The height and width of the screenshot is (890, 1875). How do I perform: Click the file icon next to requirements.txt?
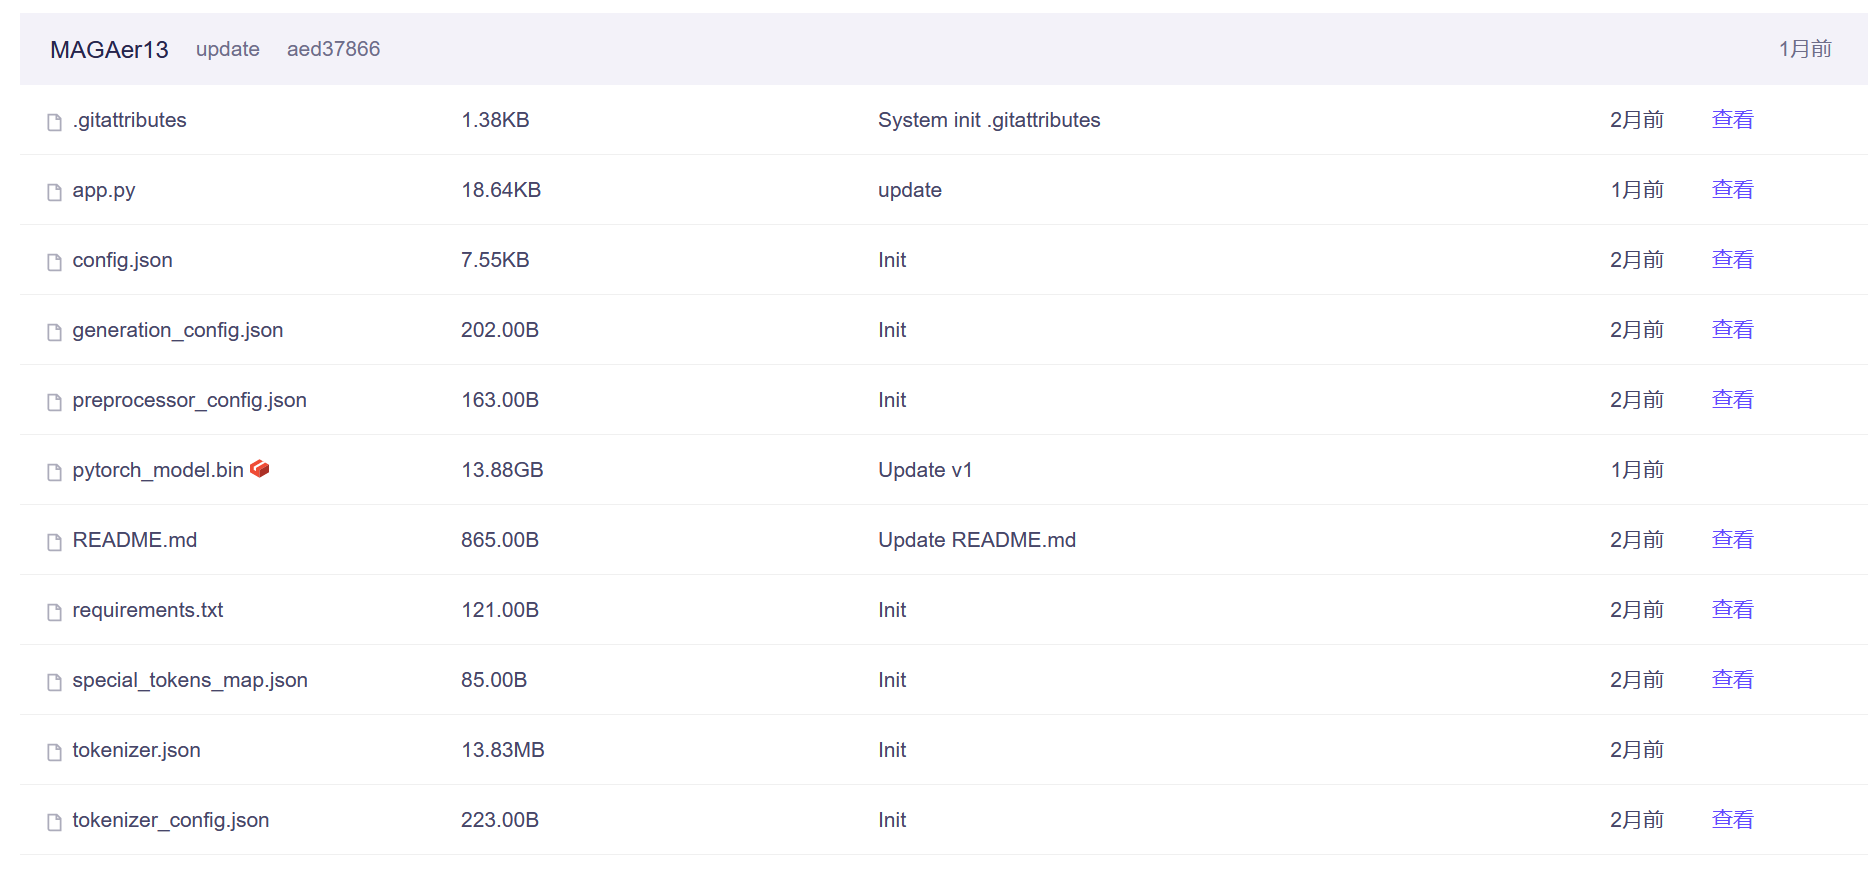click(54, 612)
